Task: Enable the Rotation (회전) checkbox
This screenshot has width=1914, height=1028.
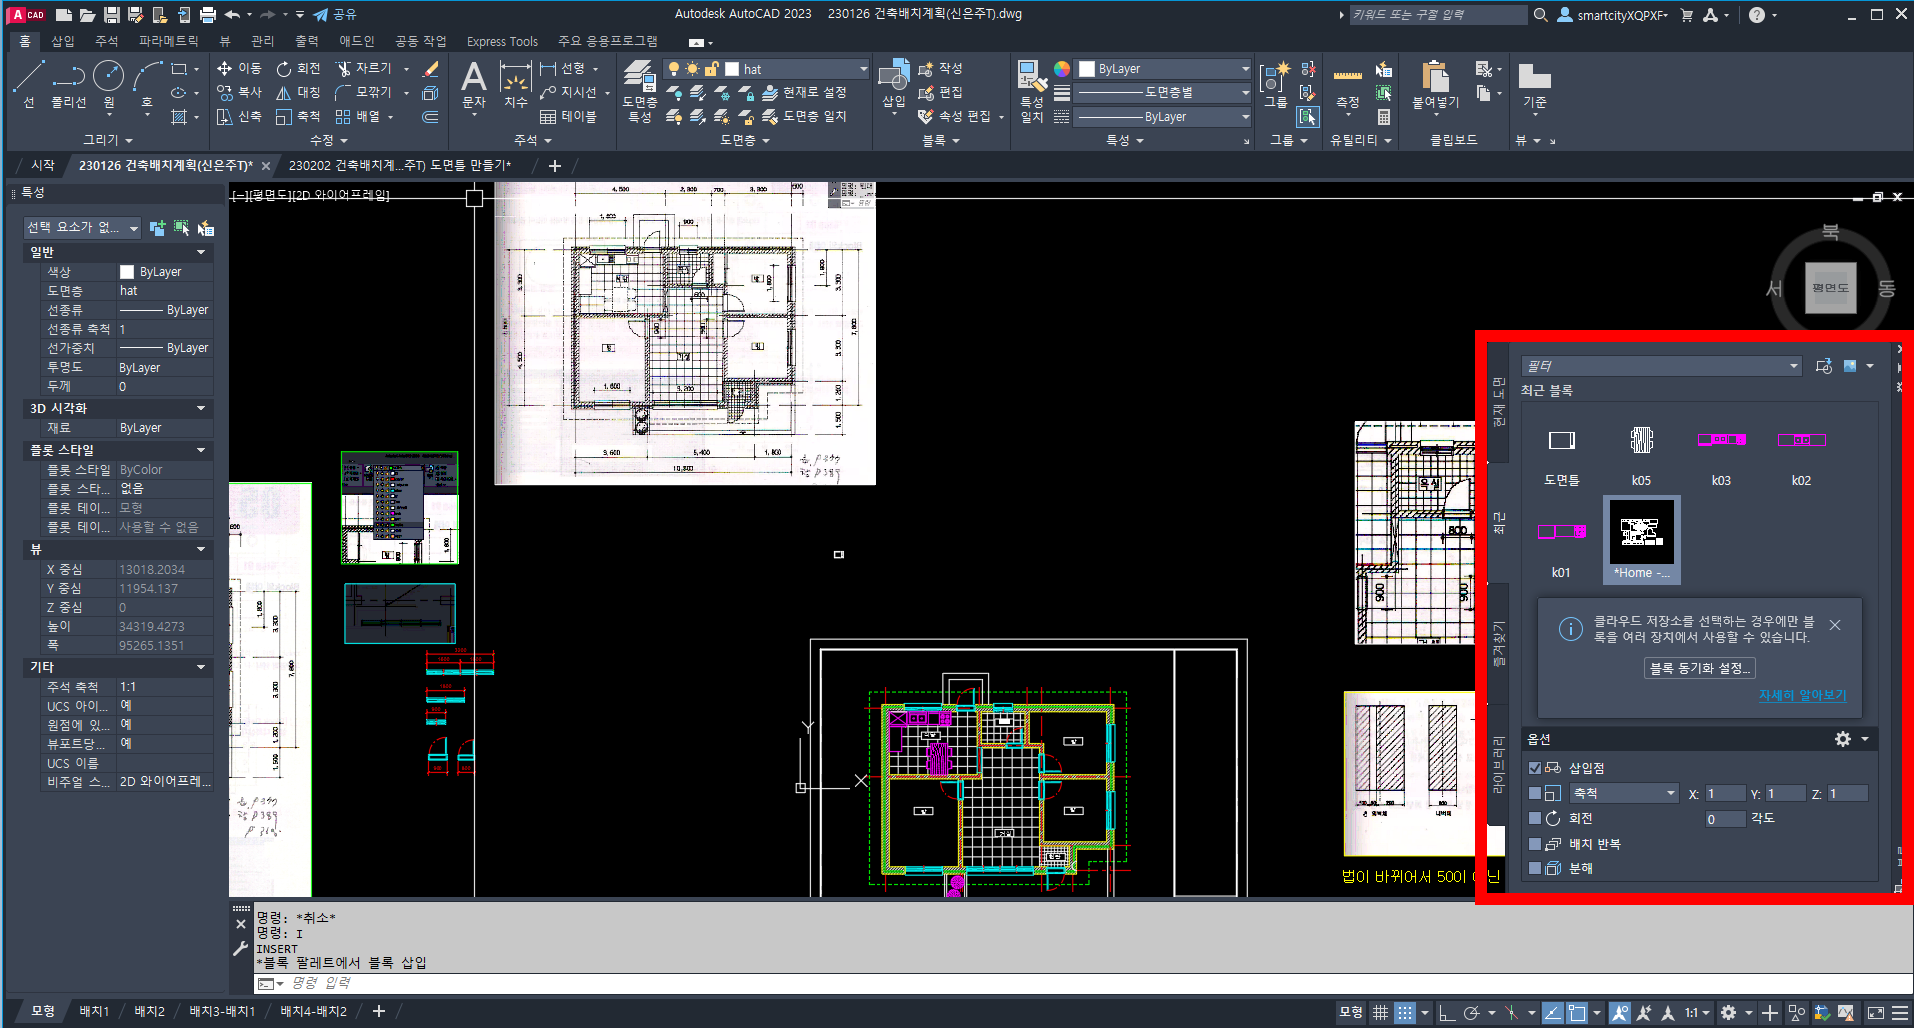Action: tap(1535, 818)
